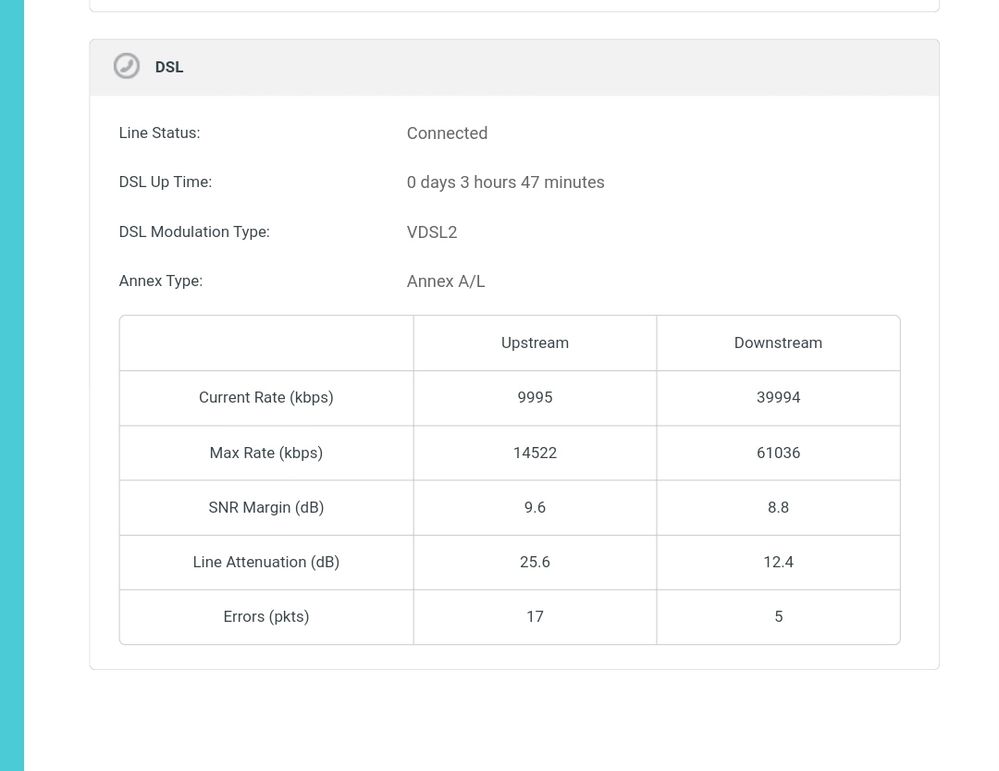Viewport: 999px width, 771px height.
Task: Select the VDSL2 modulation type value
Action: click(x=432, y=232)
